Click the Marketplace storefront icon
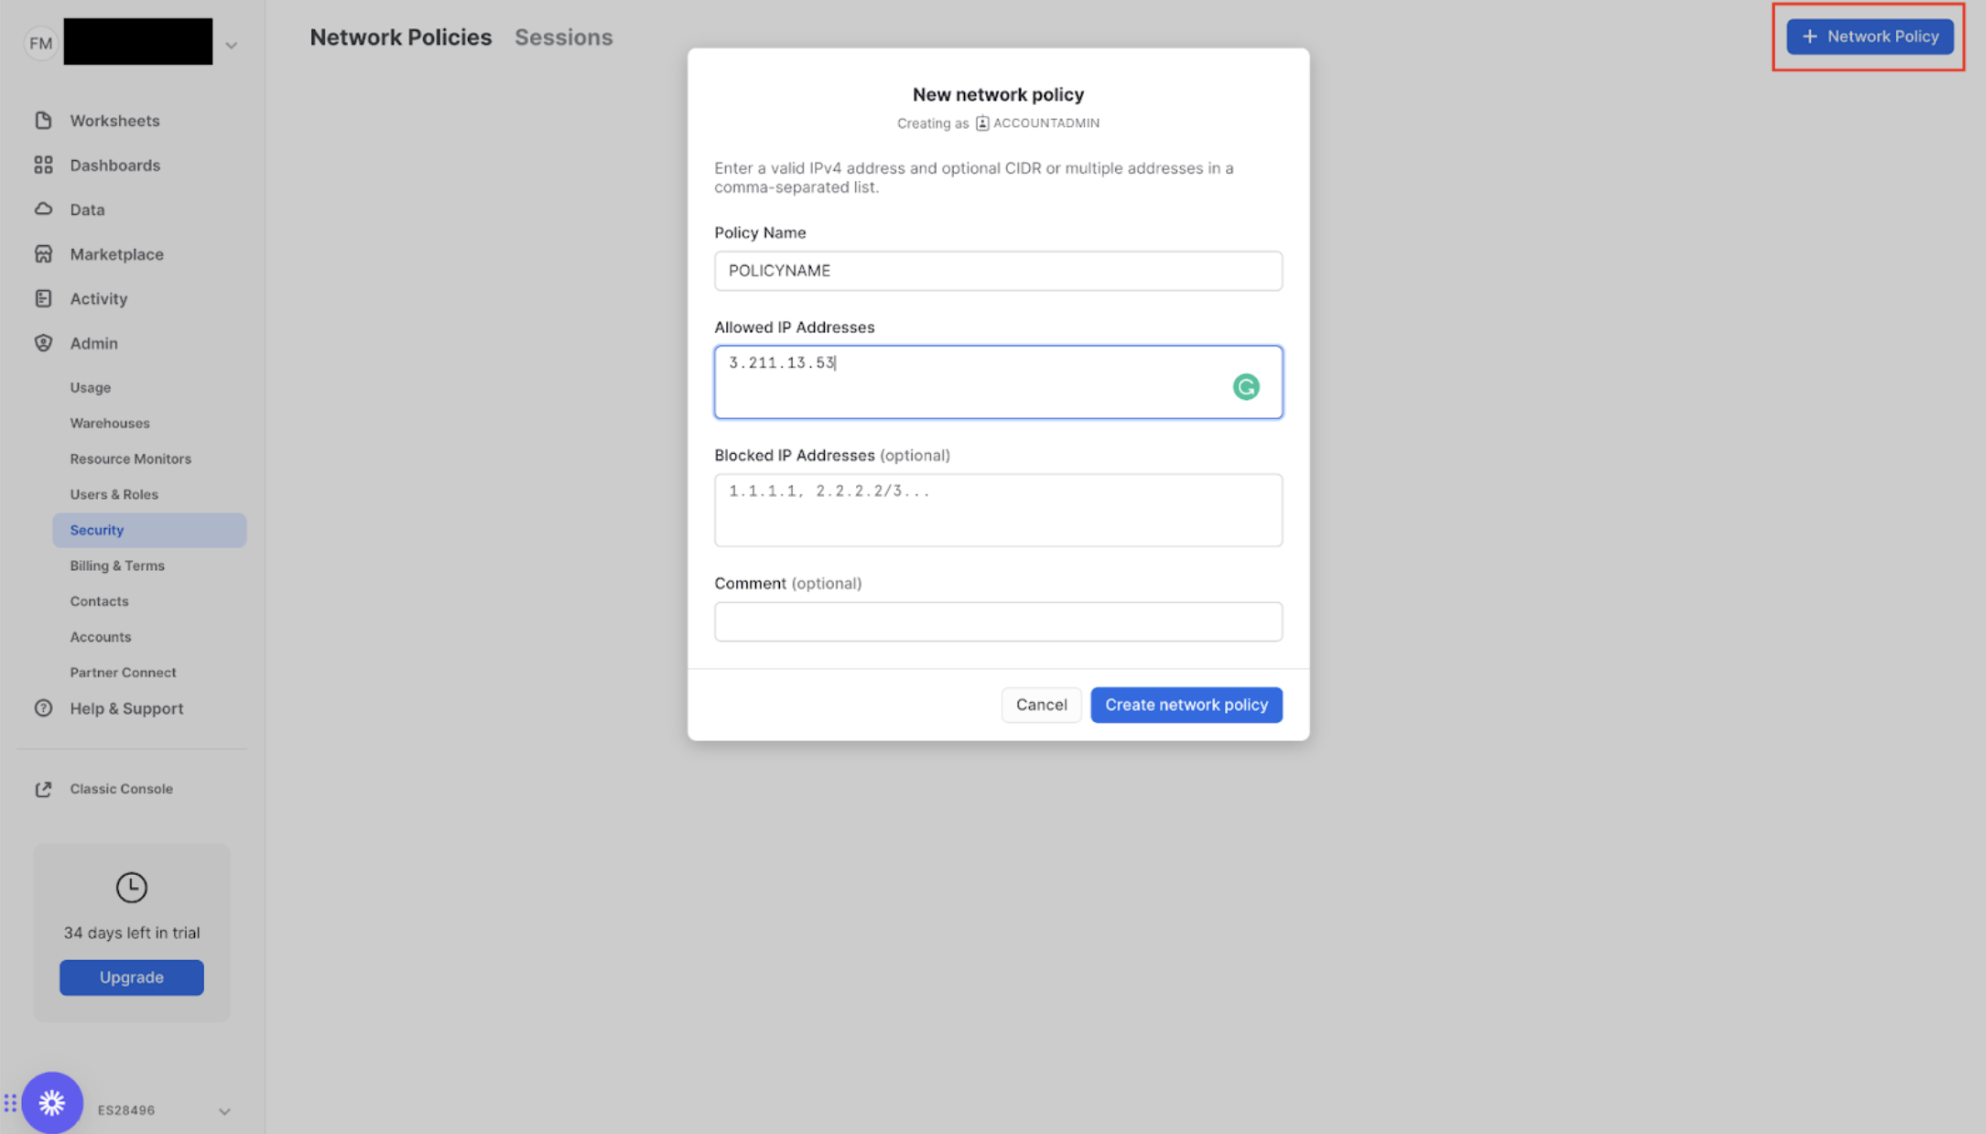Viewport: 1986px width, 1134px height. (x=43, y=254)
